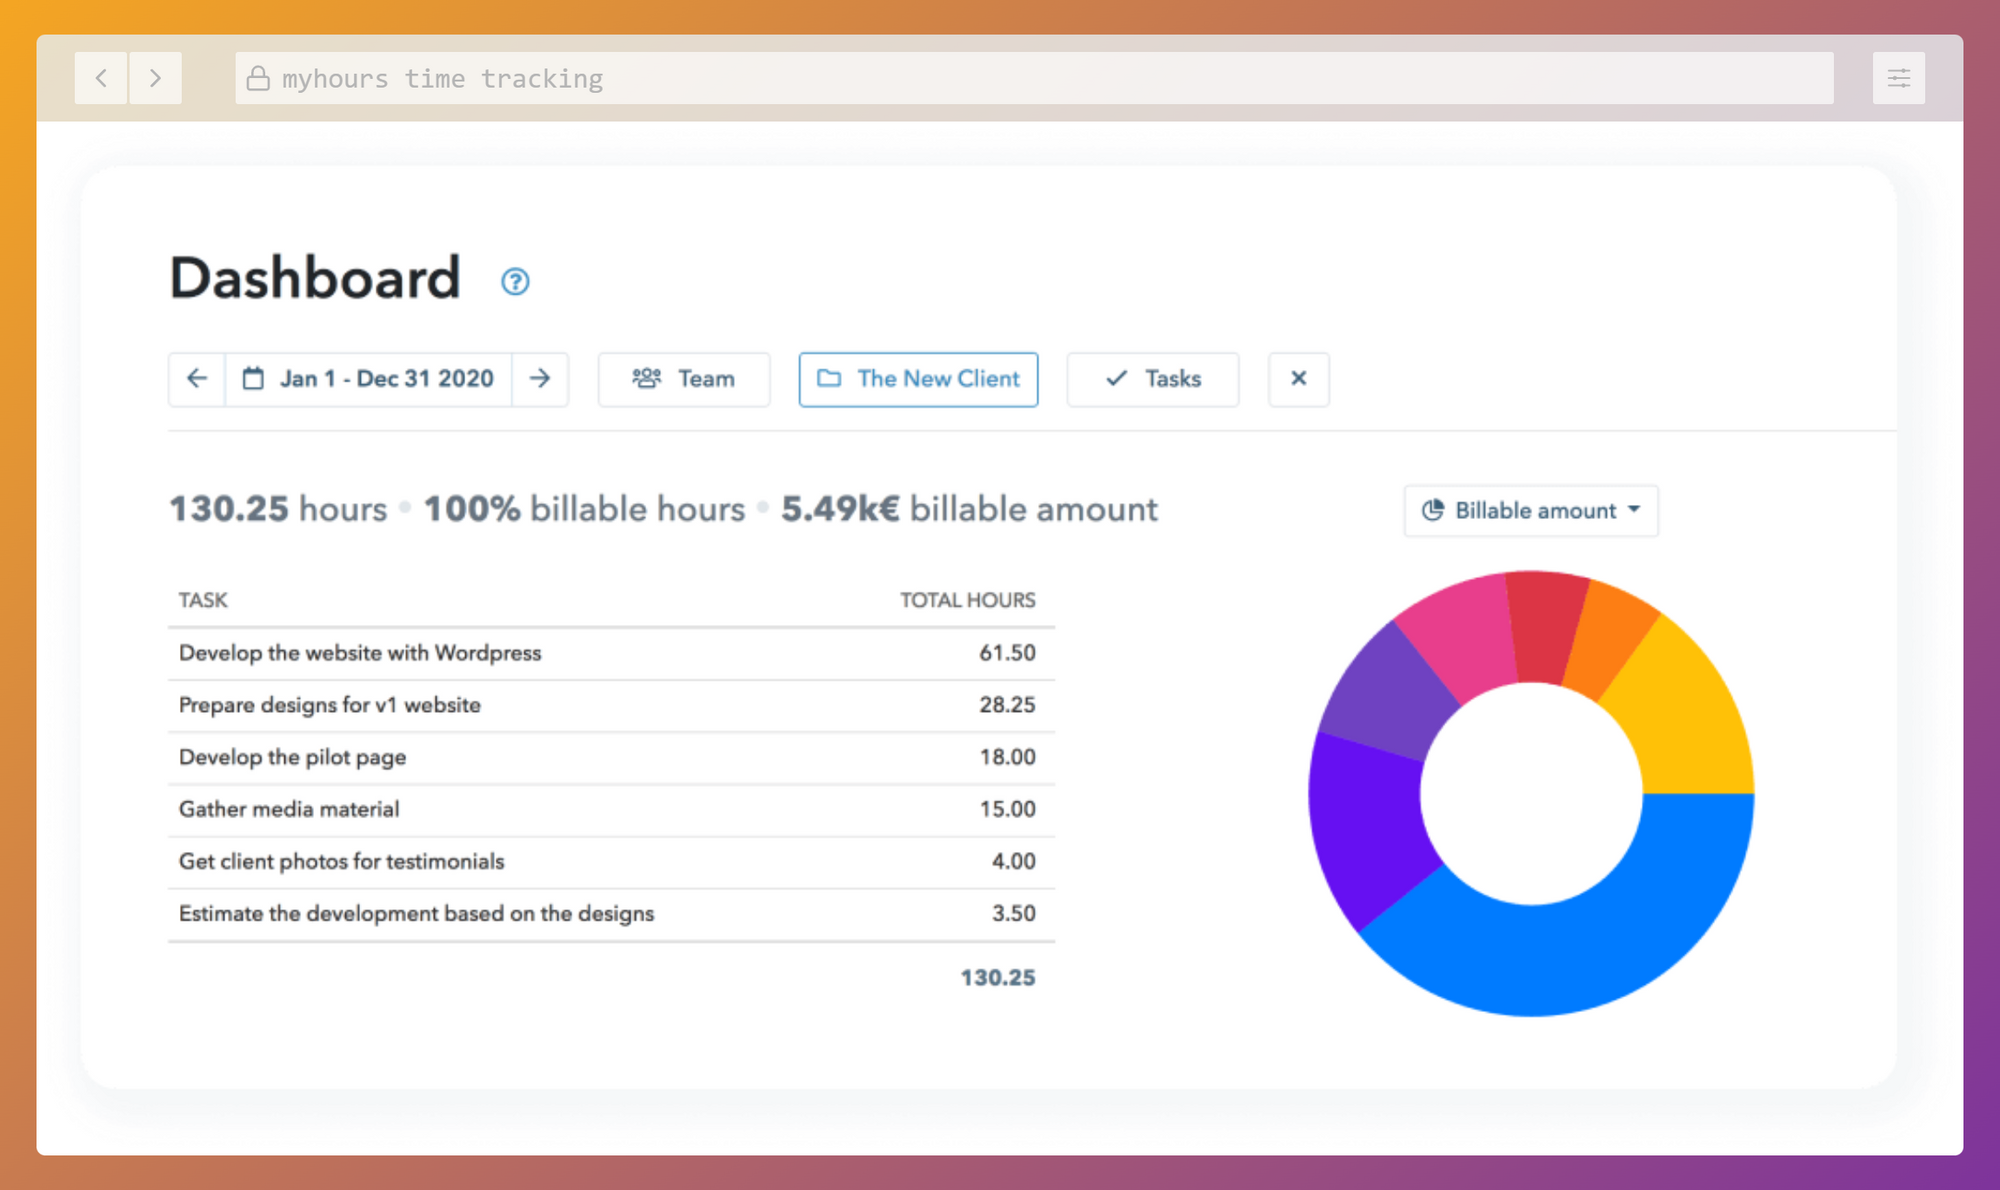
Task: Click the 3.50 hours value
Action: tap(1013, 913)
